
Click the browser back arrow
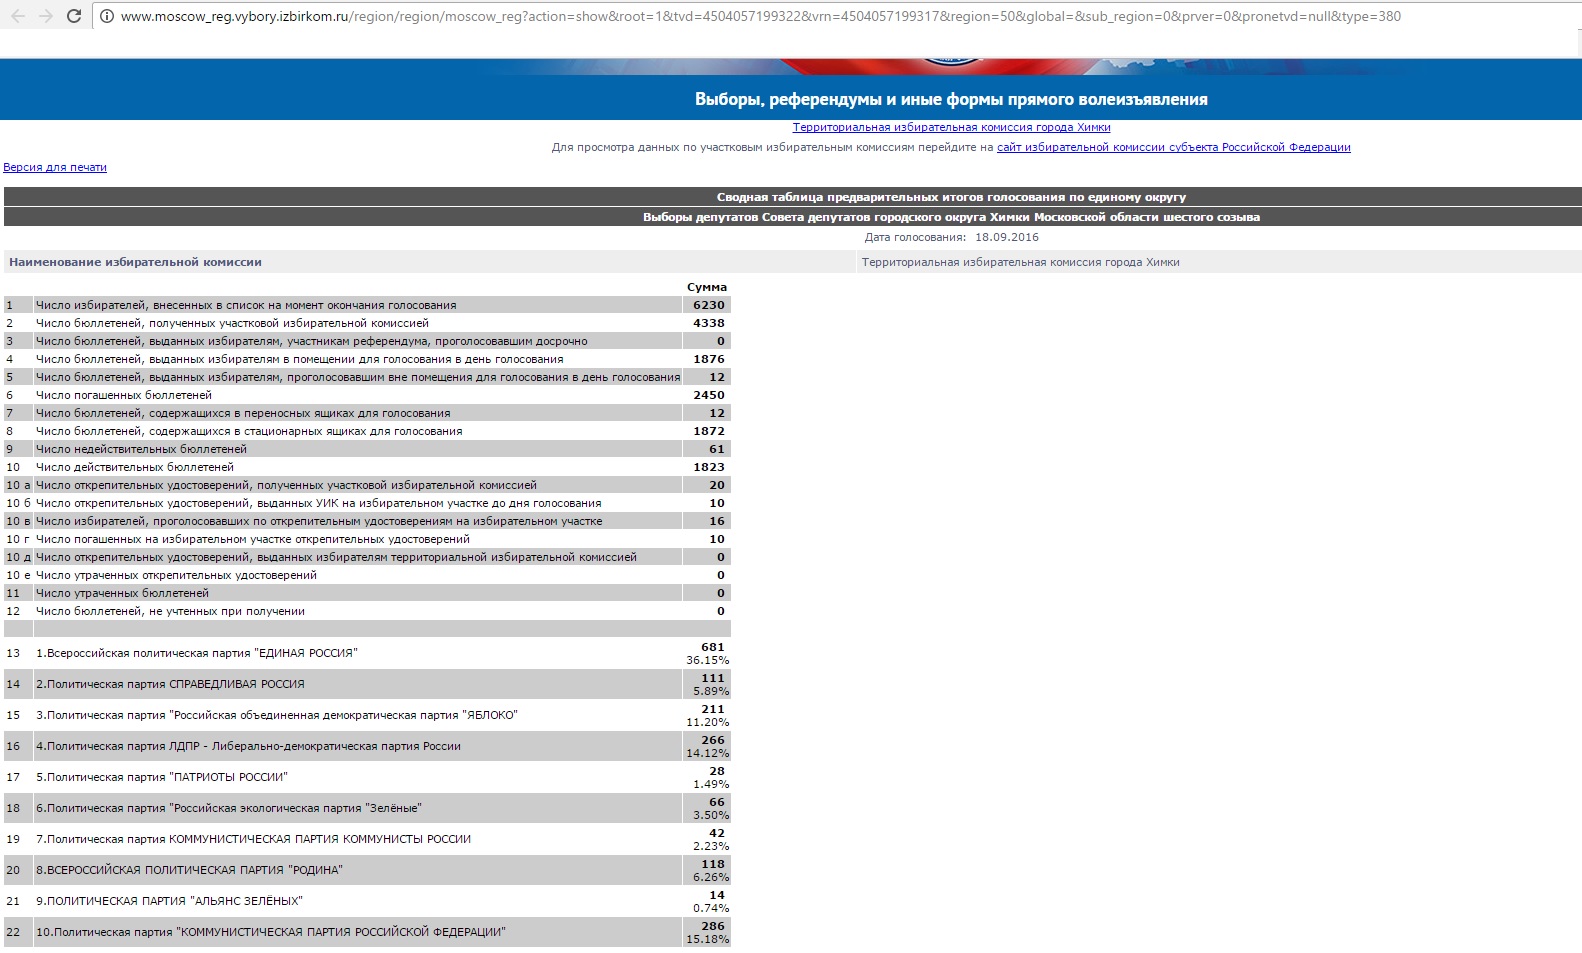click(17, 16)
